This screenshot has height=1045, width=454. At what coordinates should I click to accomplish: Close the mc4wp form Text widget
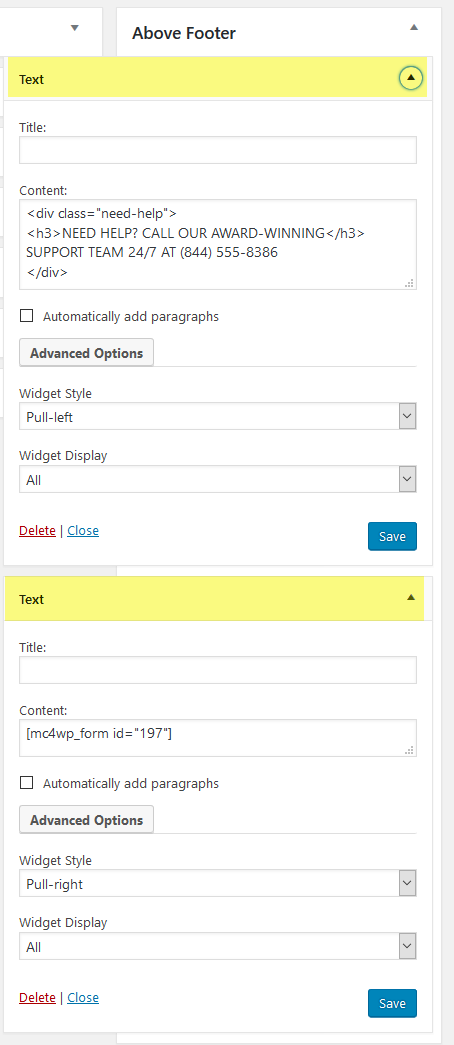tap(83, 997)
